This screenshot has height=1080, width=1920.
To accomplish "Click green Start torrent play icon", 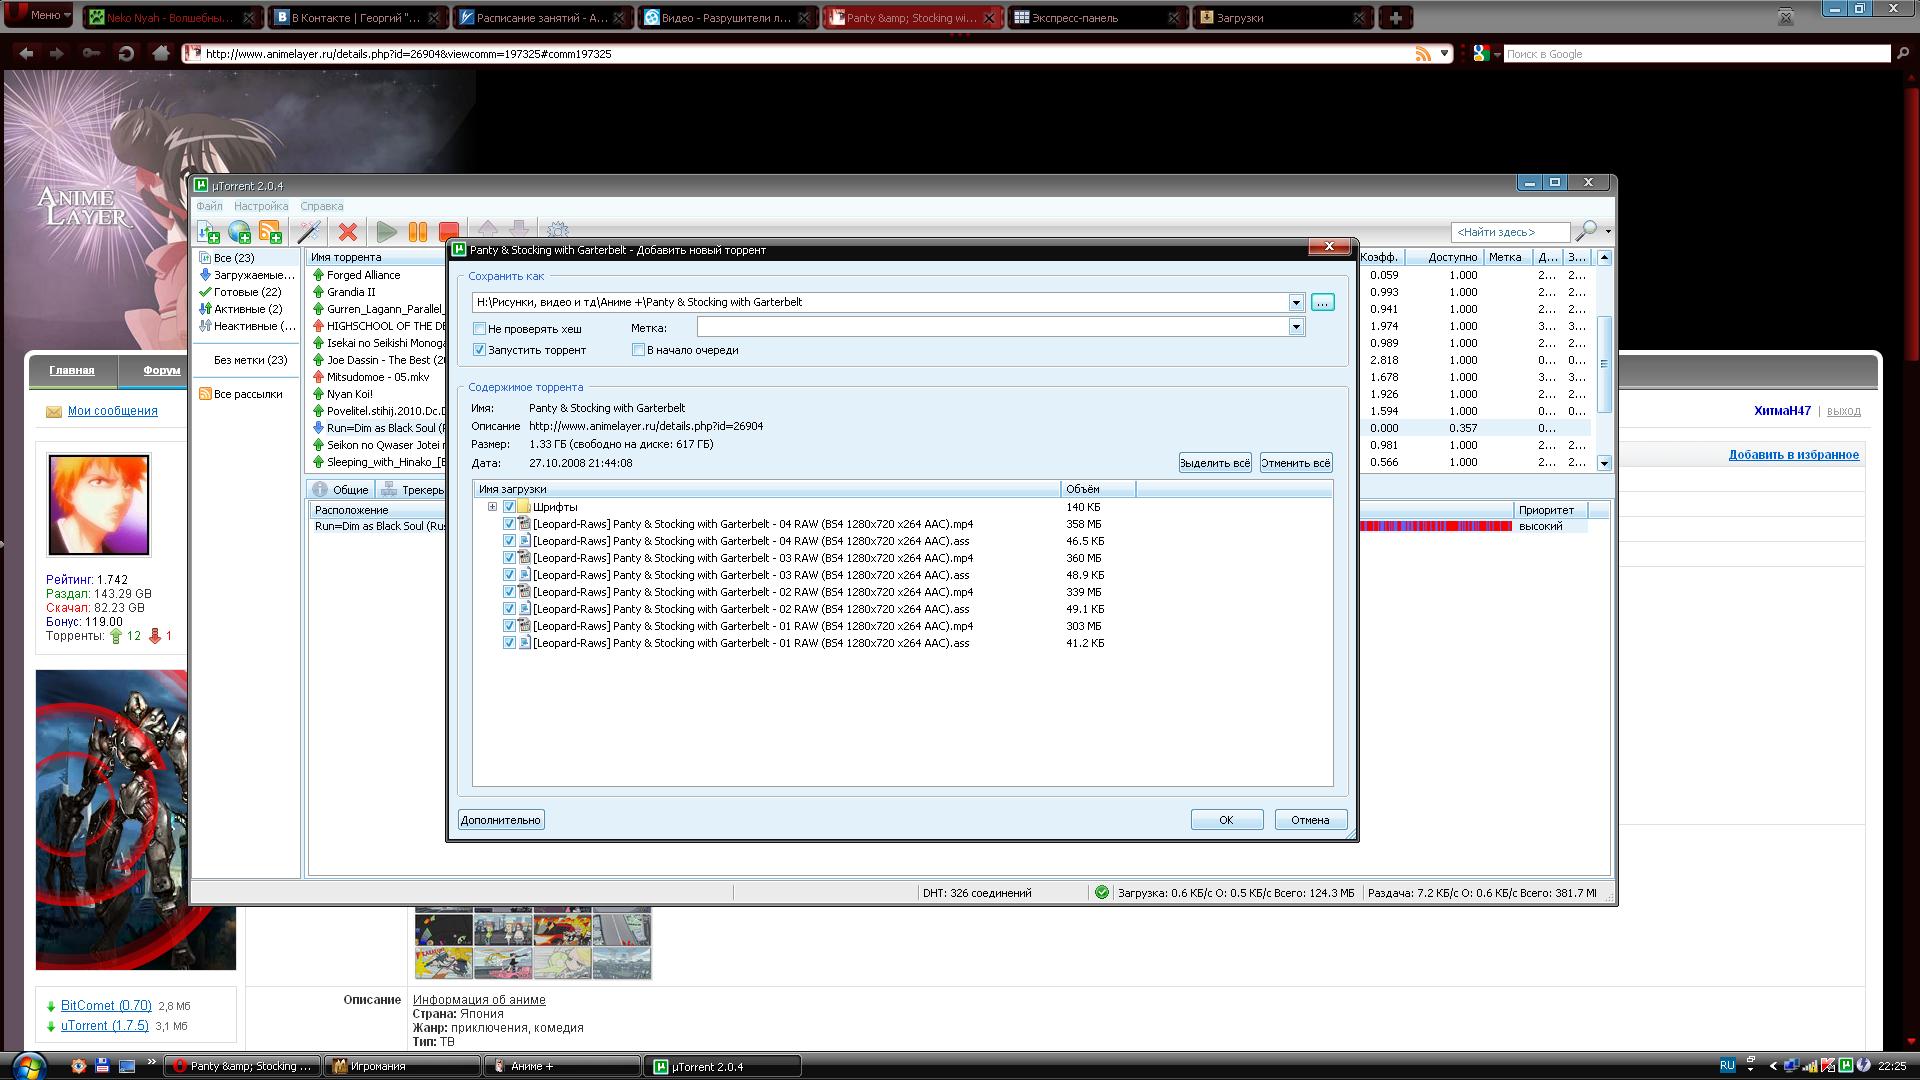I will [x=386, y=232].
